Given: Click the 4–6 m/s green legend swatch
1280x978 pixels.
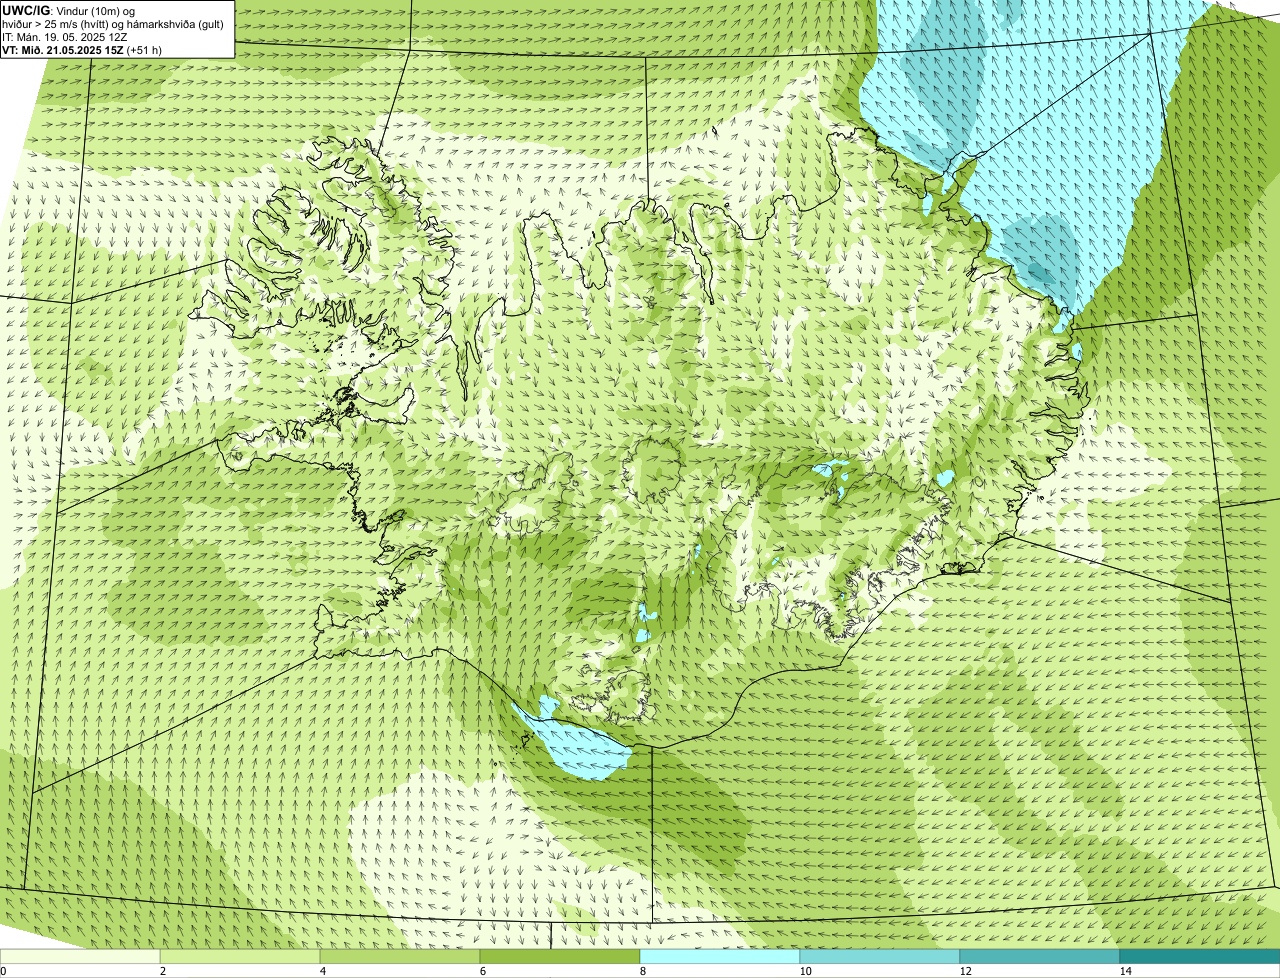Looking at the screenshot, I should pyautogui.click(x=400, y=956).
